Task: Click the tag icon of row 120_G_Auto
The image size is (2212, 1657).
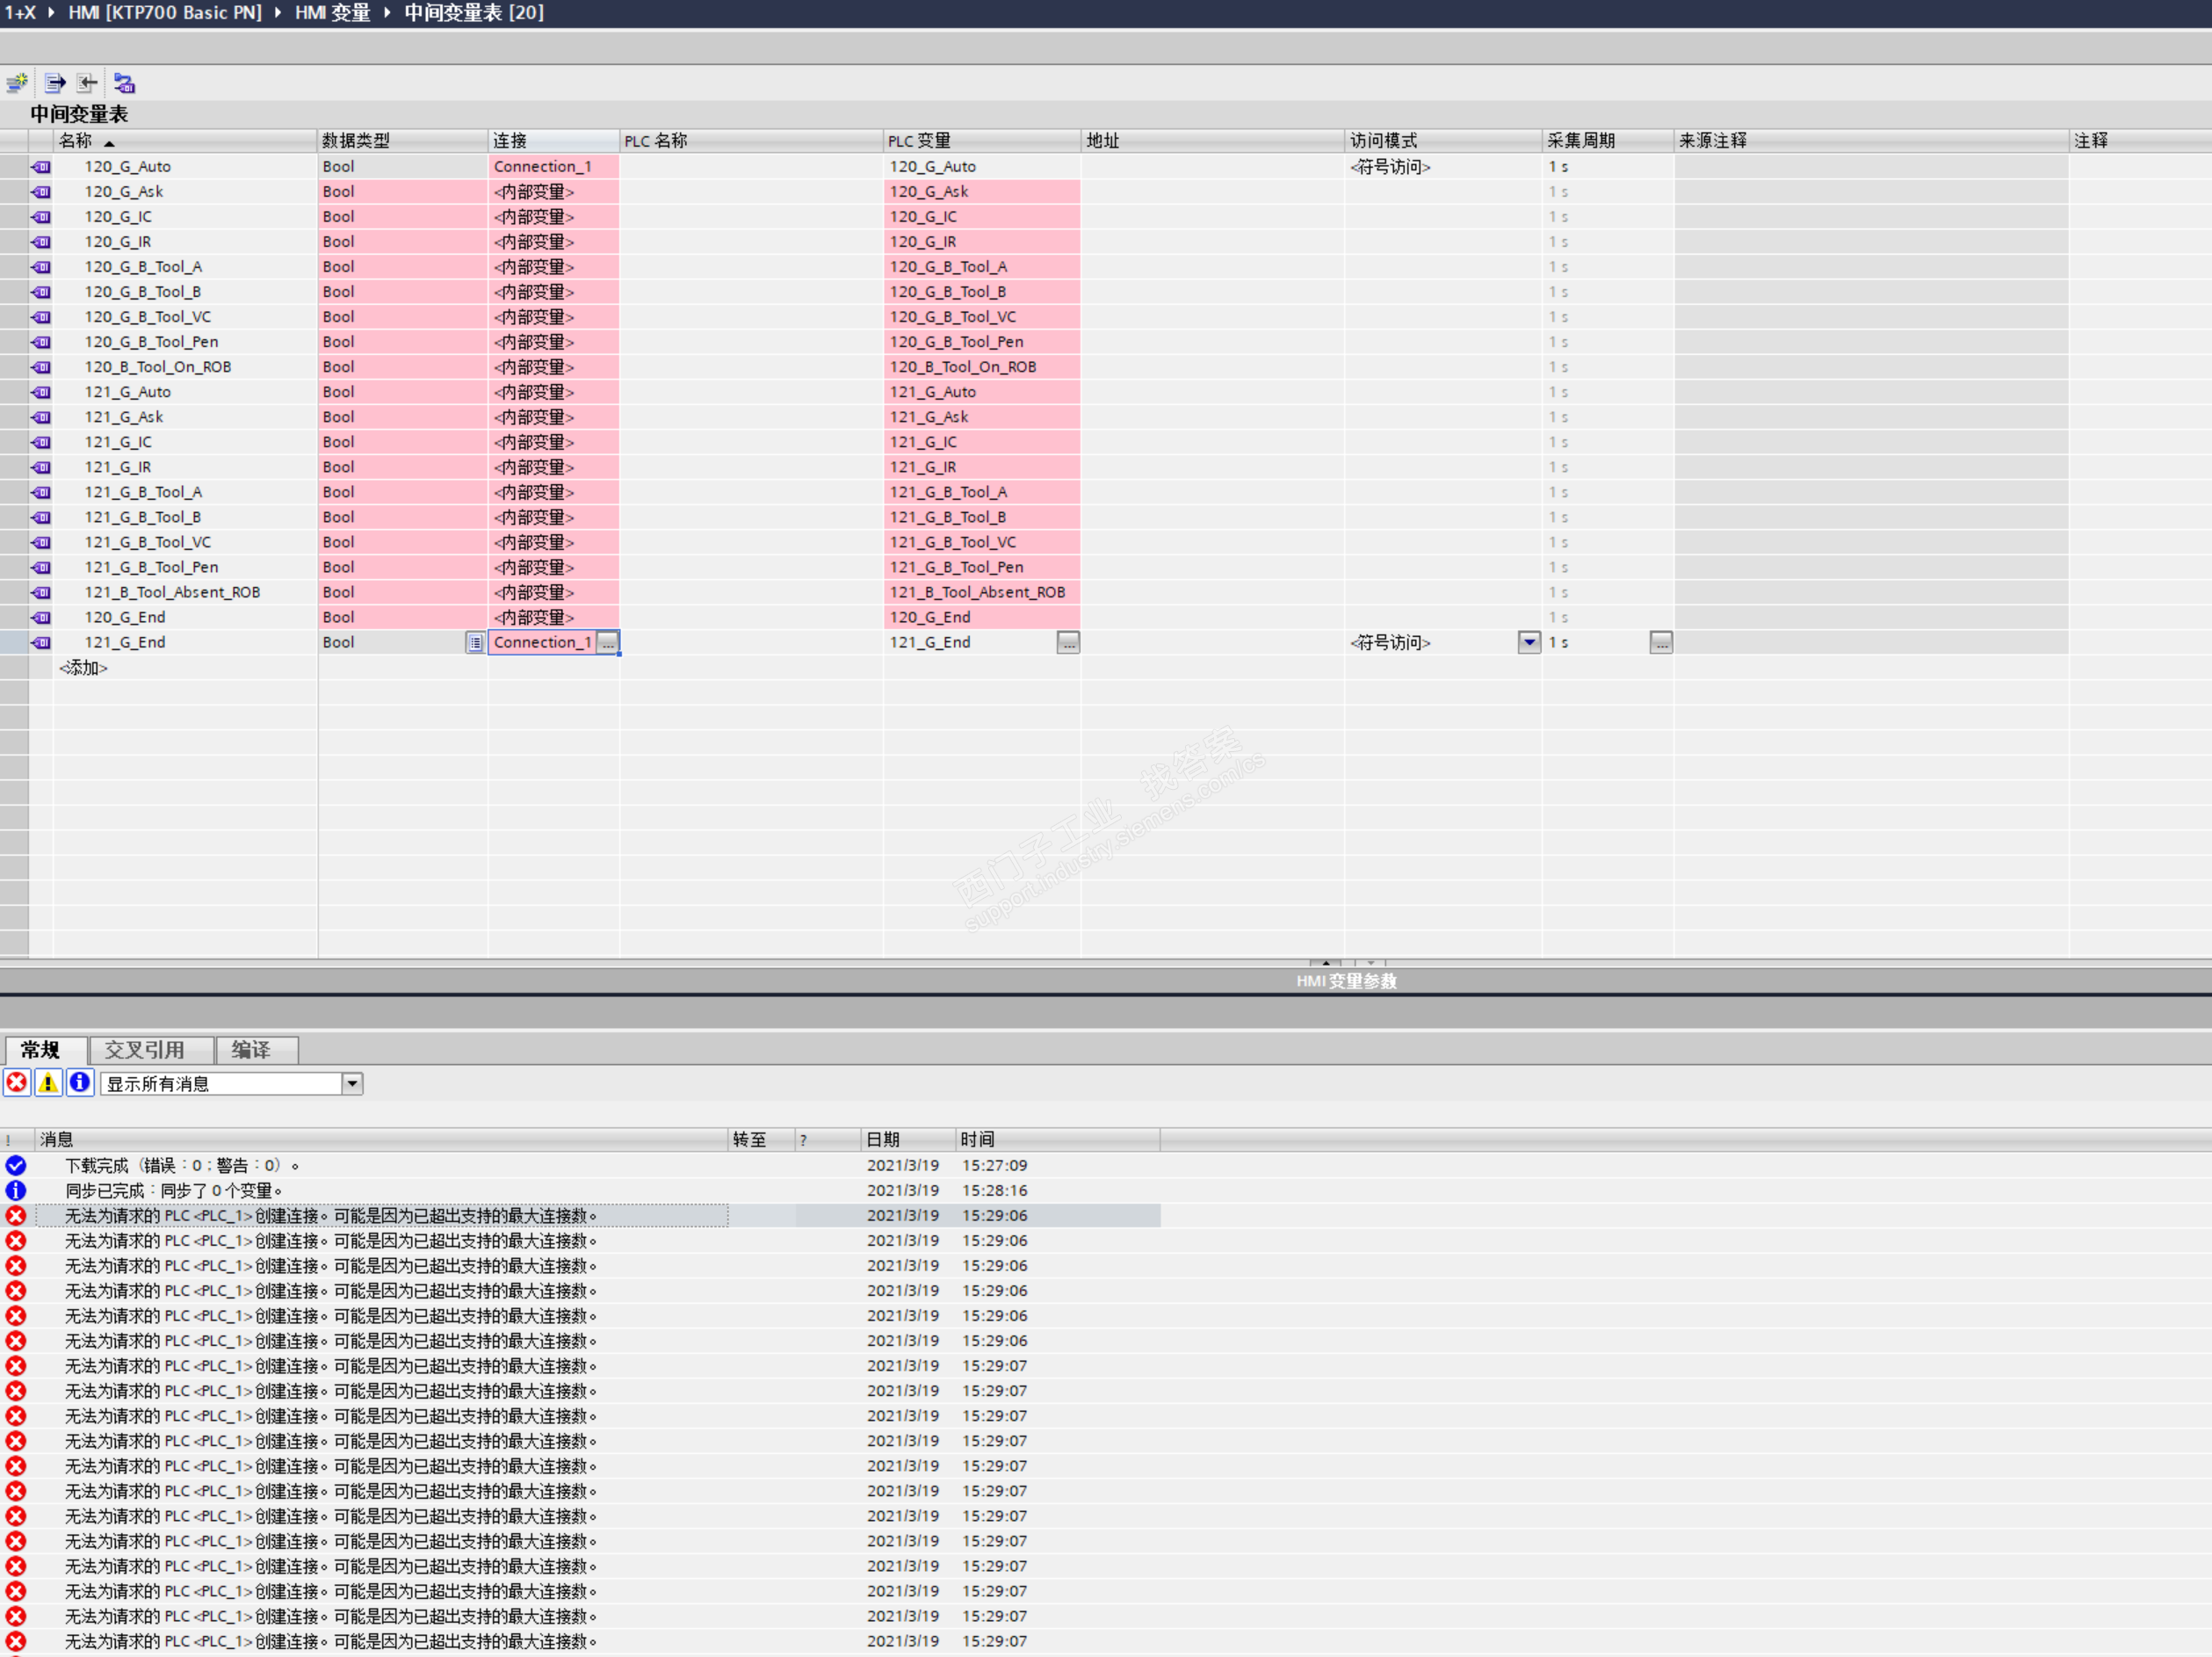Action: pos(41,167)
